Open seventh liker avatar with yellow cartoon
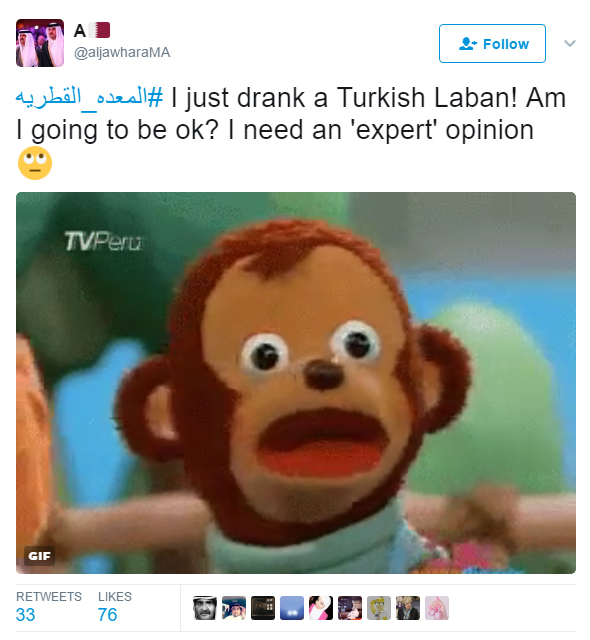 (x=379, y=608)
